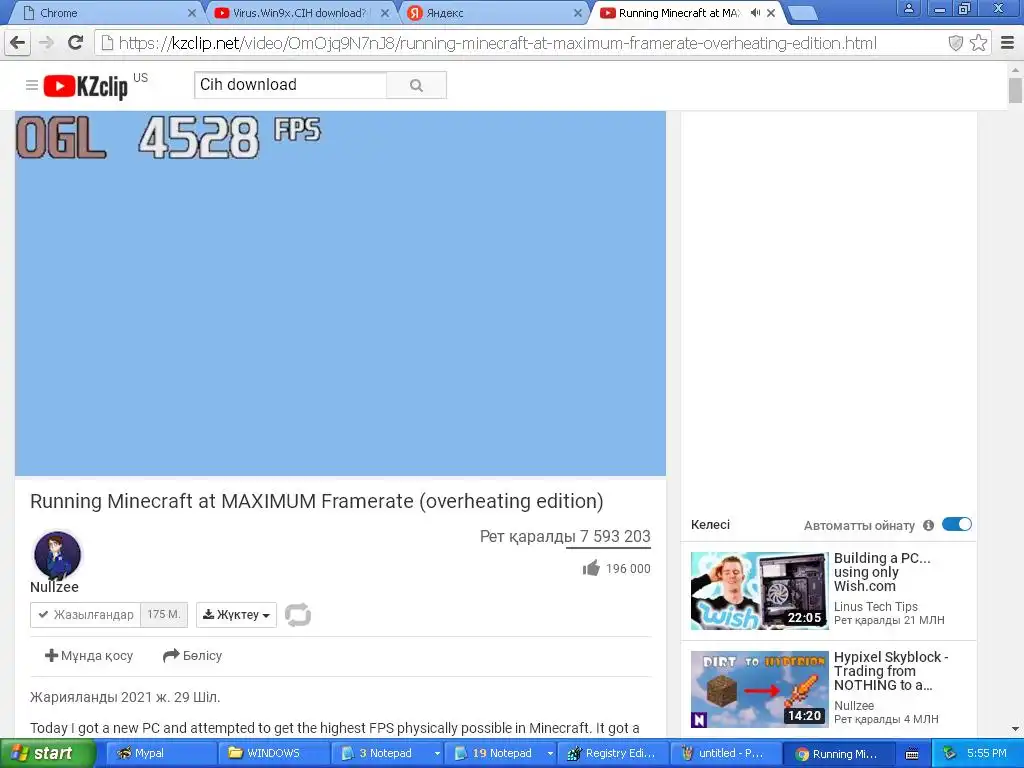This screenshot has height=768, width=1024.
Task: Click the Chrome user profile icon
Action: (x=908, y=8)
